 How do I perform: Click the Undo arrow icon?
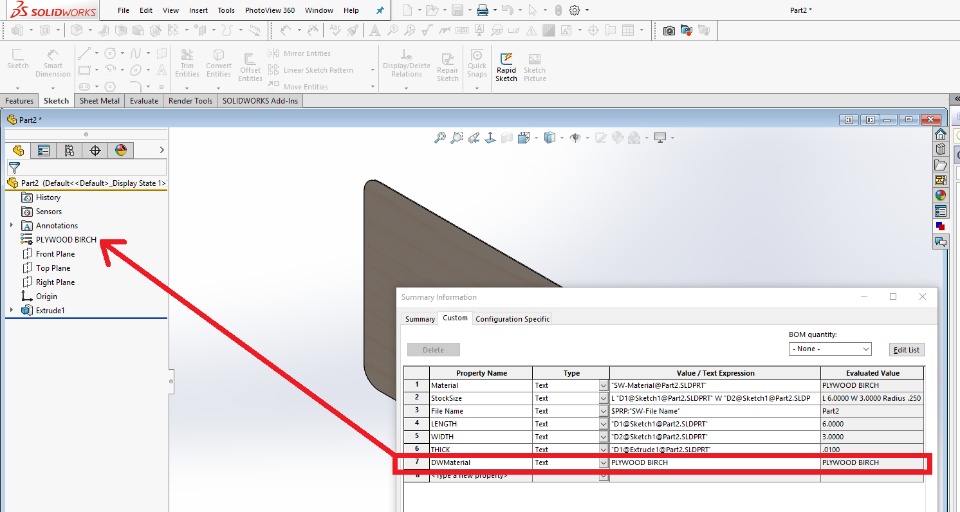coord(506,10)
